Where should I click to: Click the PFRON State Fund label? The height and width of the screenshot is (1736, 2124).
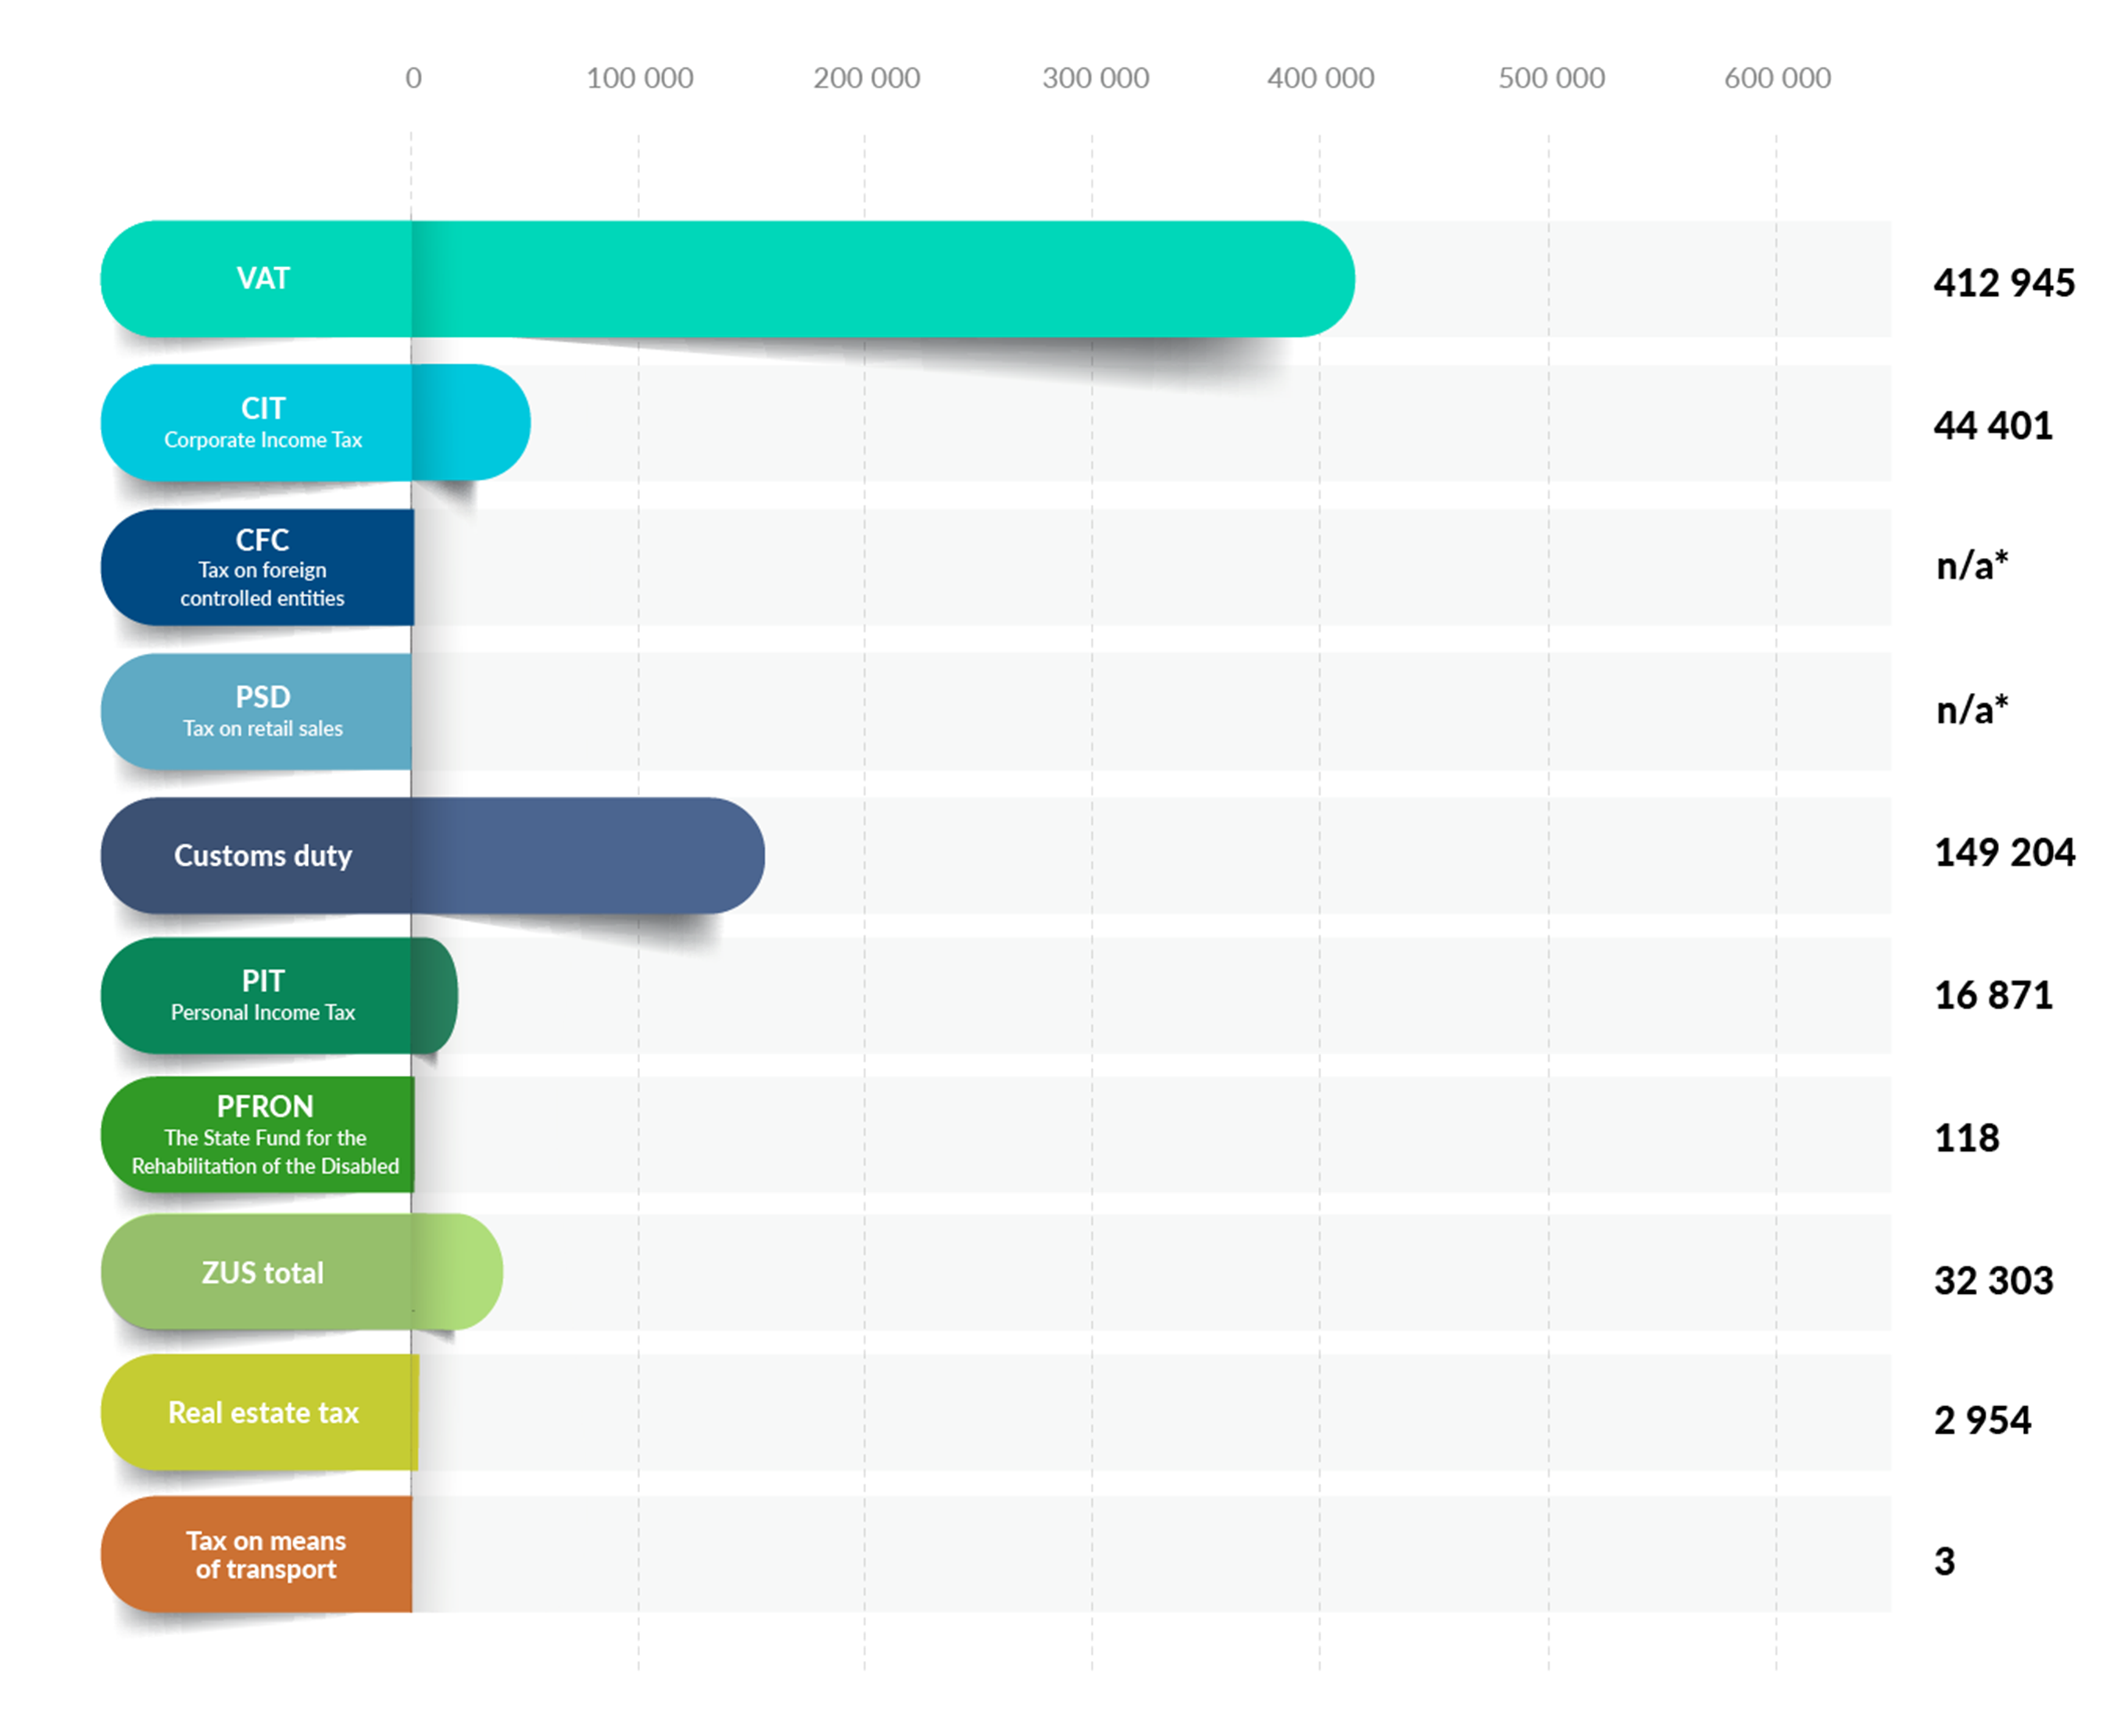click(265, 1134)
